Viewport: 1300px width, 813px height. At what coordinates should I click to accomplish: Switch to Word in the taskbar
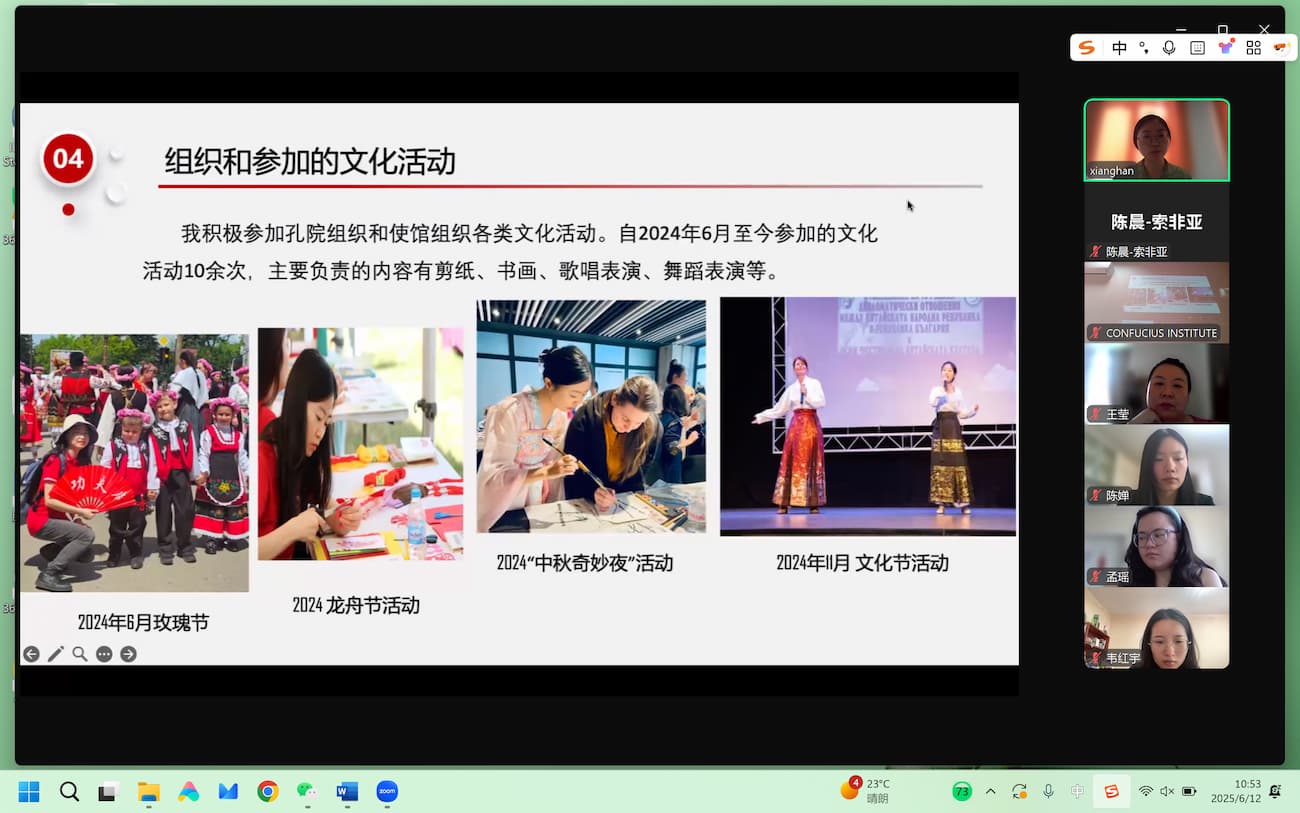click(x=347, y=792)
